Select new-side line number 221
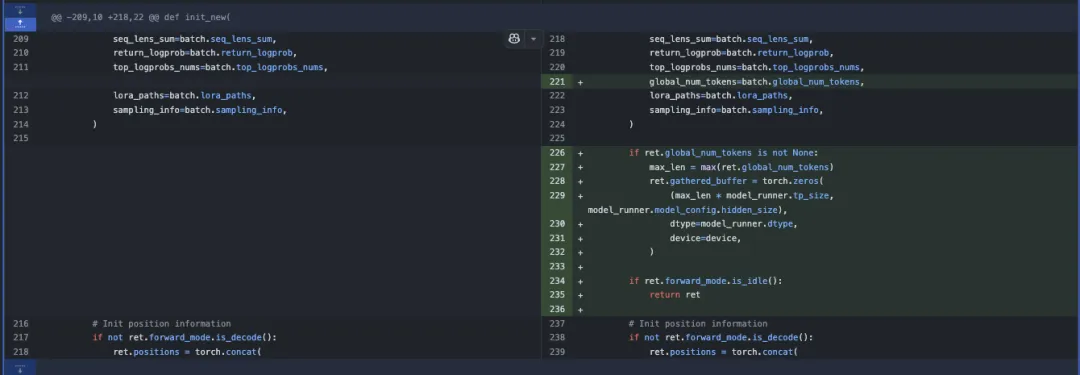The height and width of the screenshot is (375, 1080). (x=557, y=81)
